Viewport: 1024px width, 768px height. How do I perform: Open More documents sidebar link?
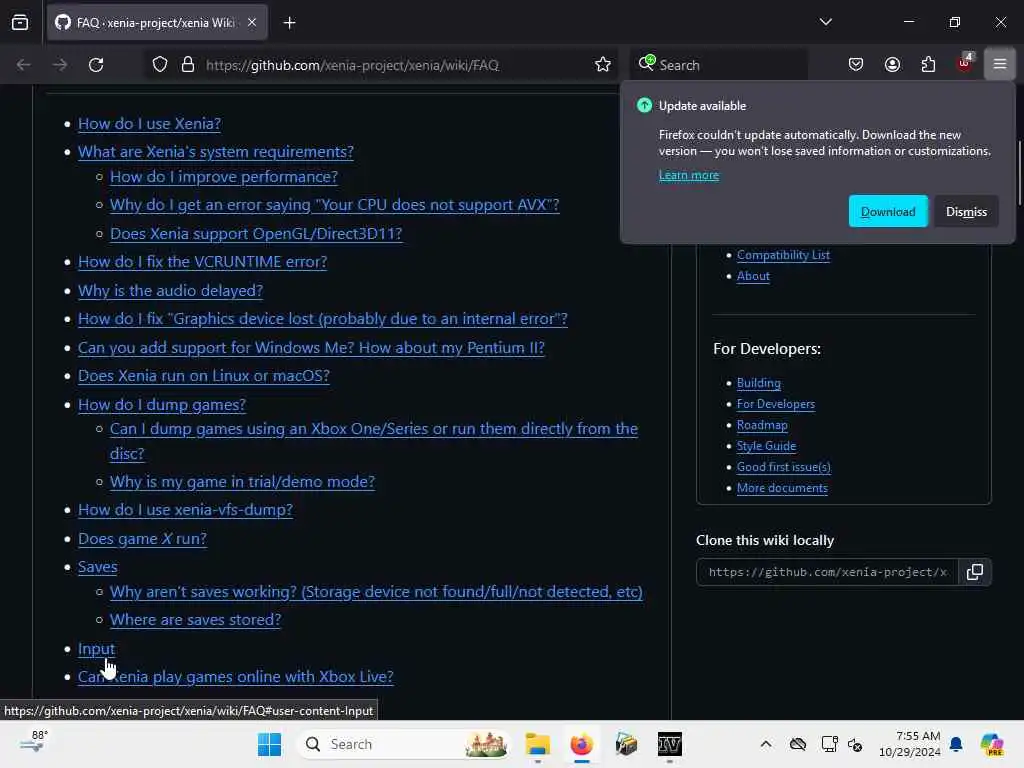coord(782,487)
